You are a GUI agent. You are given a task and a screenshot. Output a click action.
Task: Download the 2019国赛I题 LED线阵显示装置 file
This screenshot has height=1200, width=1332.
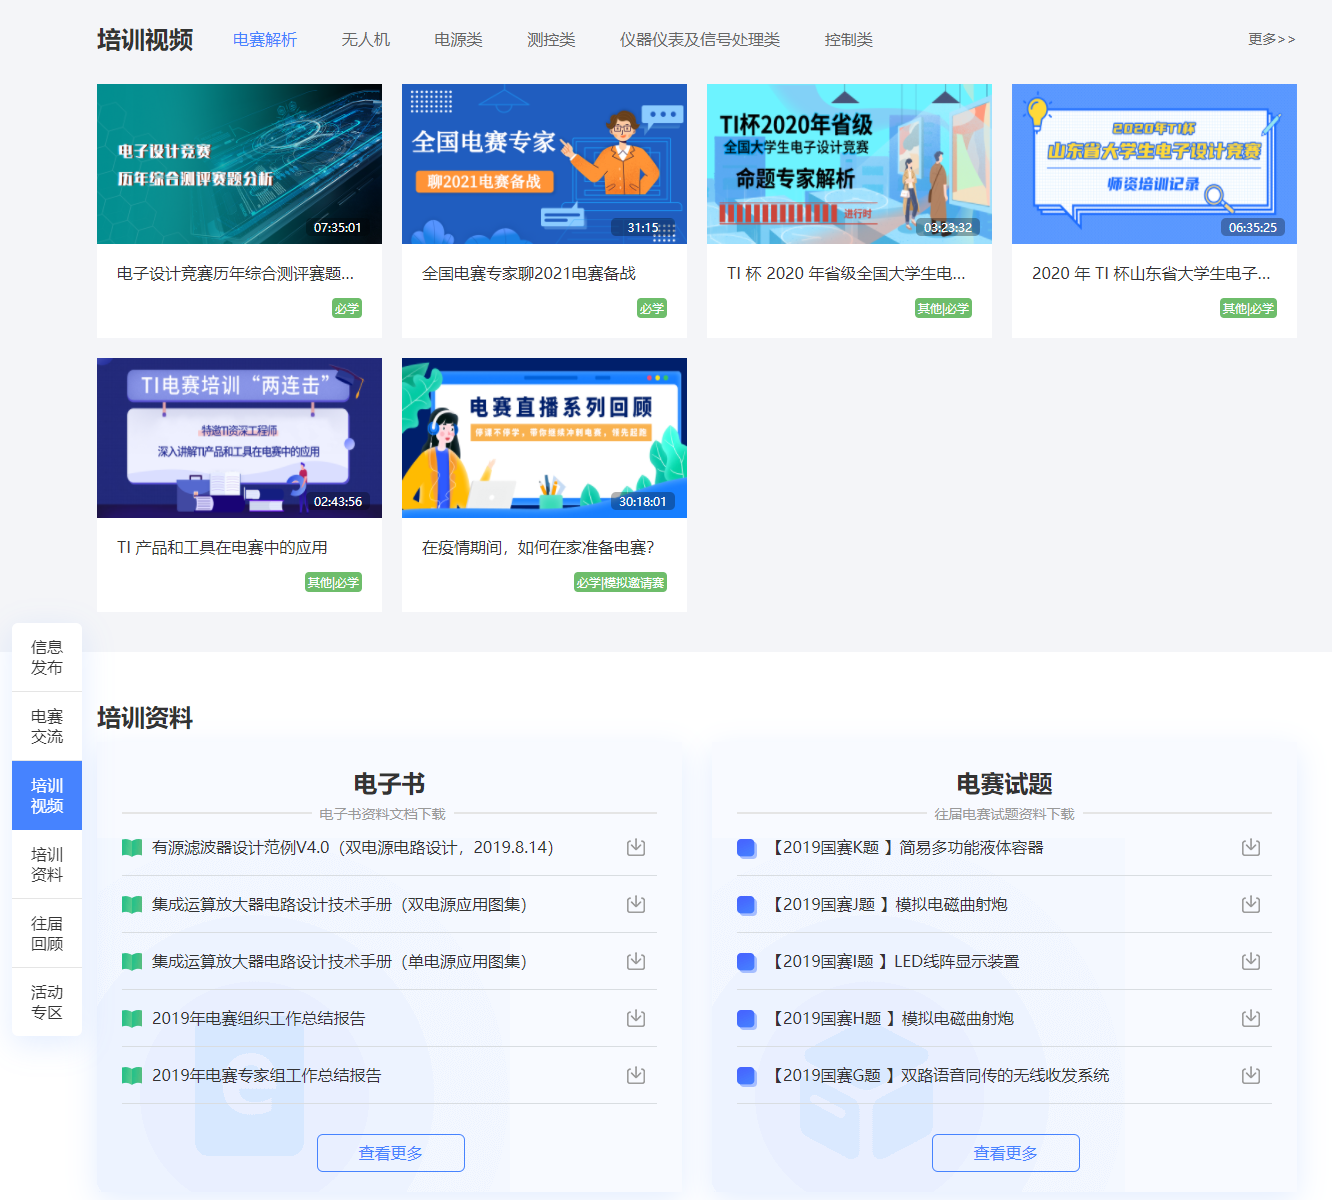coord(1250,962)
